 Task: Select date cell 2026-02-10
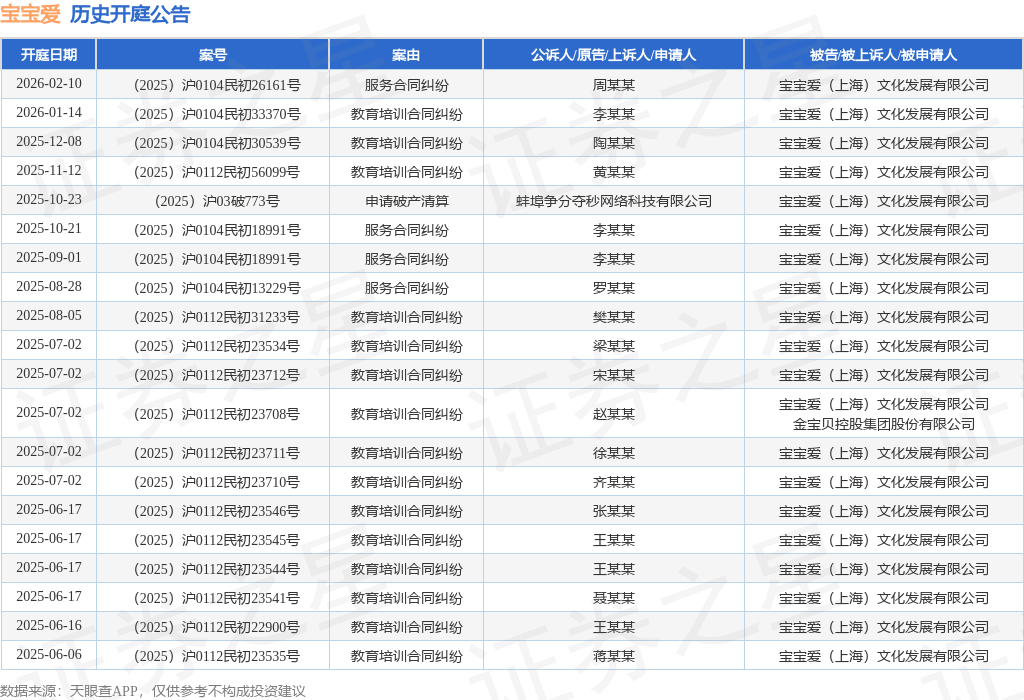pyautogui.click(x=49, y=84)
